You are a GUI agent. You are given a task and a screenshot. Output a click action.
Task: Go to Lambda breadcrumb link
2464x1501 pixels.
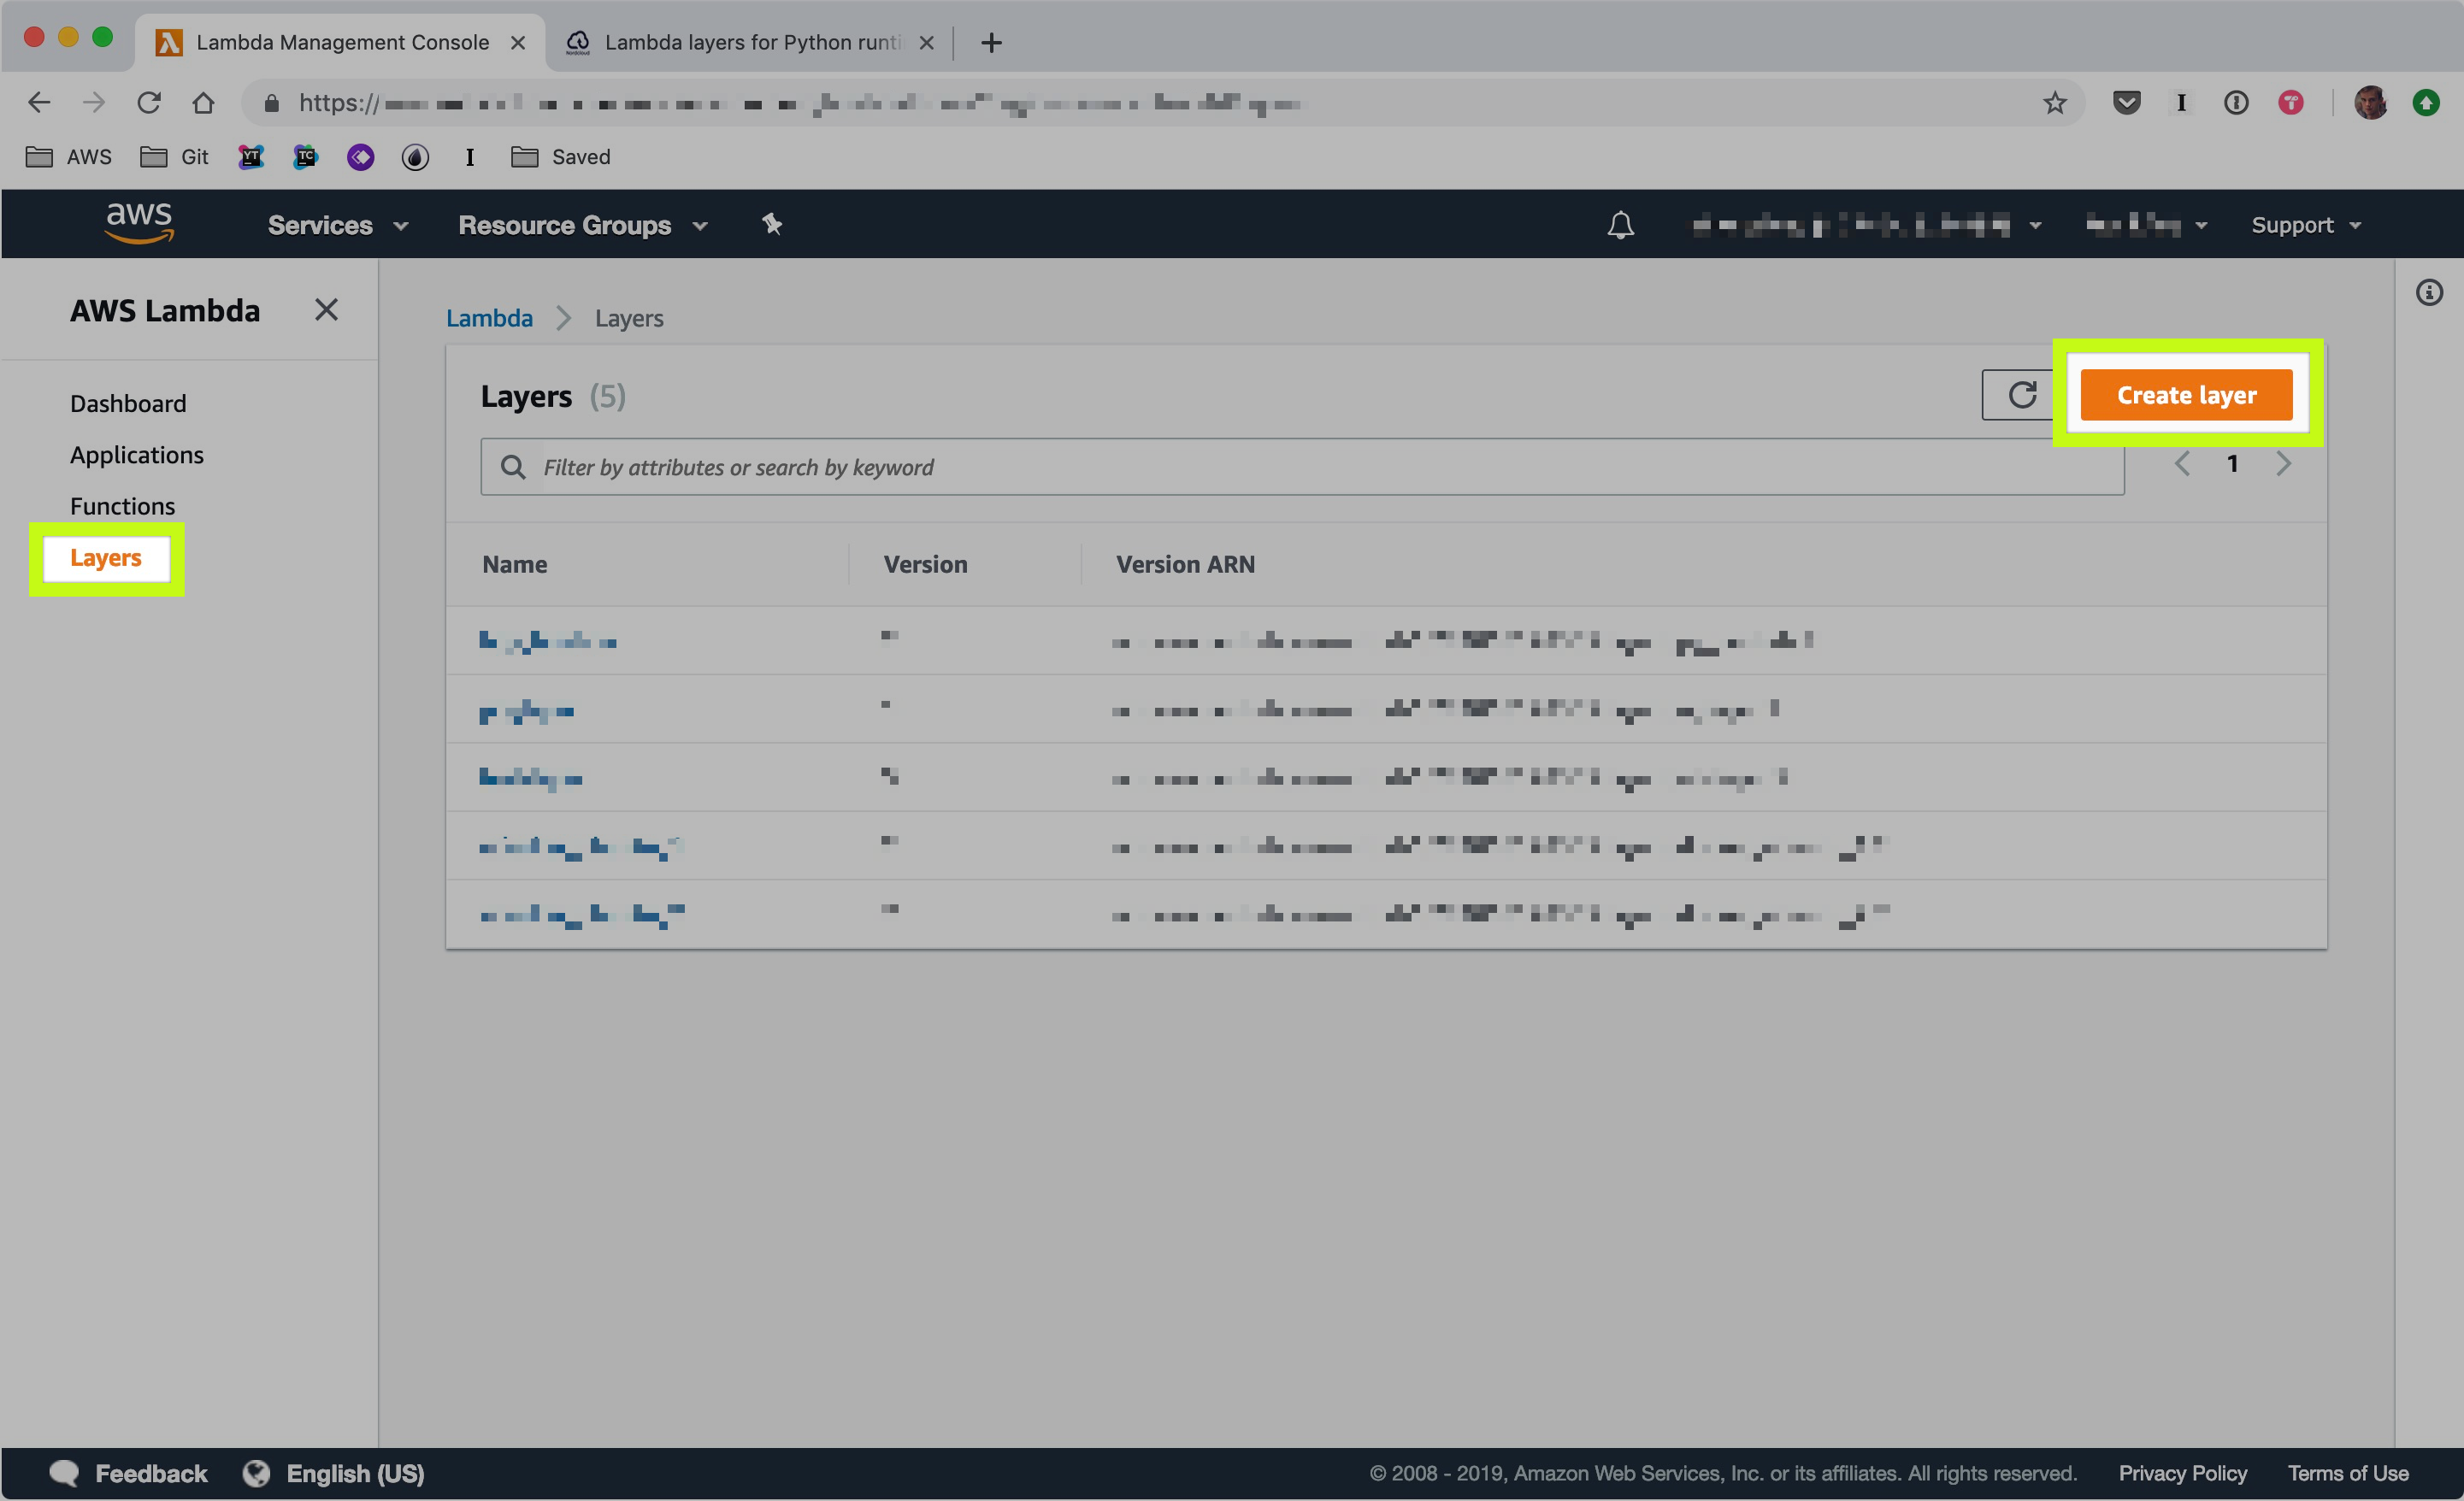489,318
